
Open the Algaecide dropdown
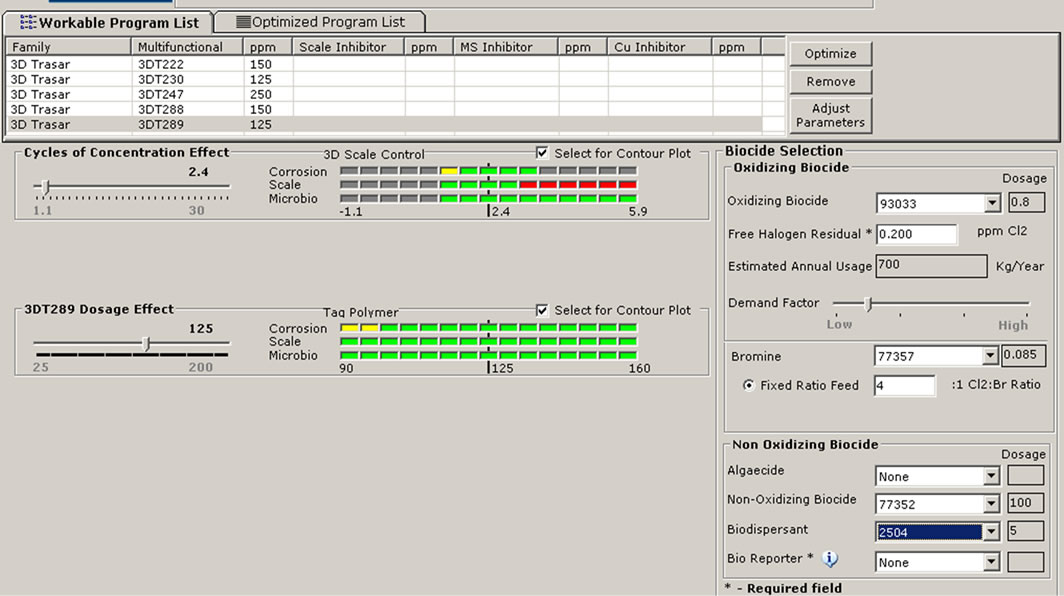pos(991,476)
